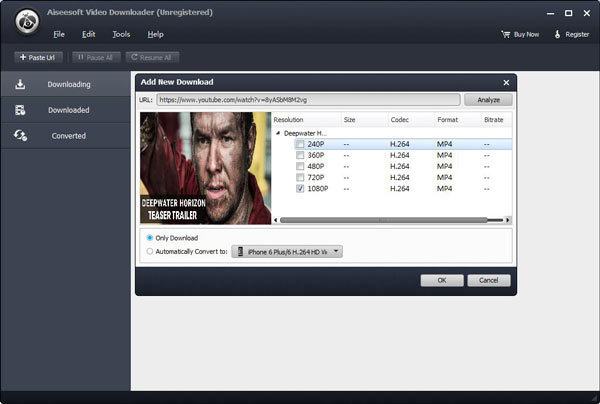Close the Add New Download dialog
Image resolution: width=600 pixels, height=404 pixels.
506,83
